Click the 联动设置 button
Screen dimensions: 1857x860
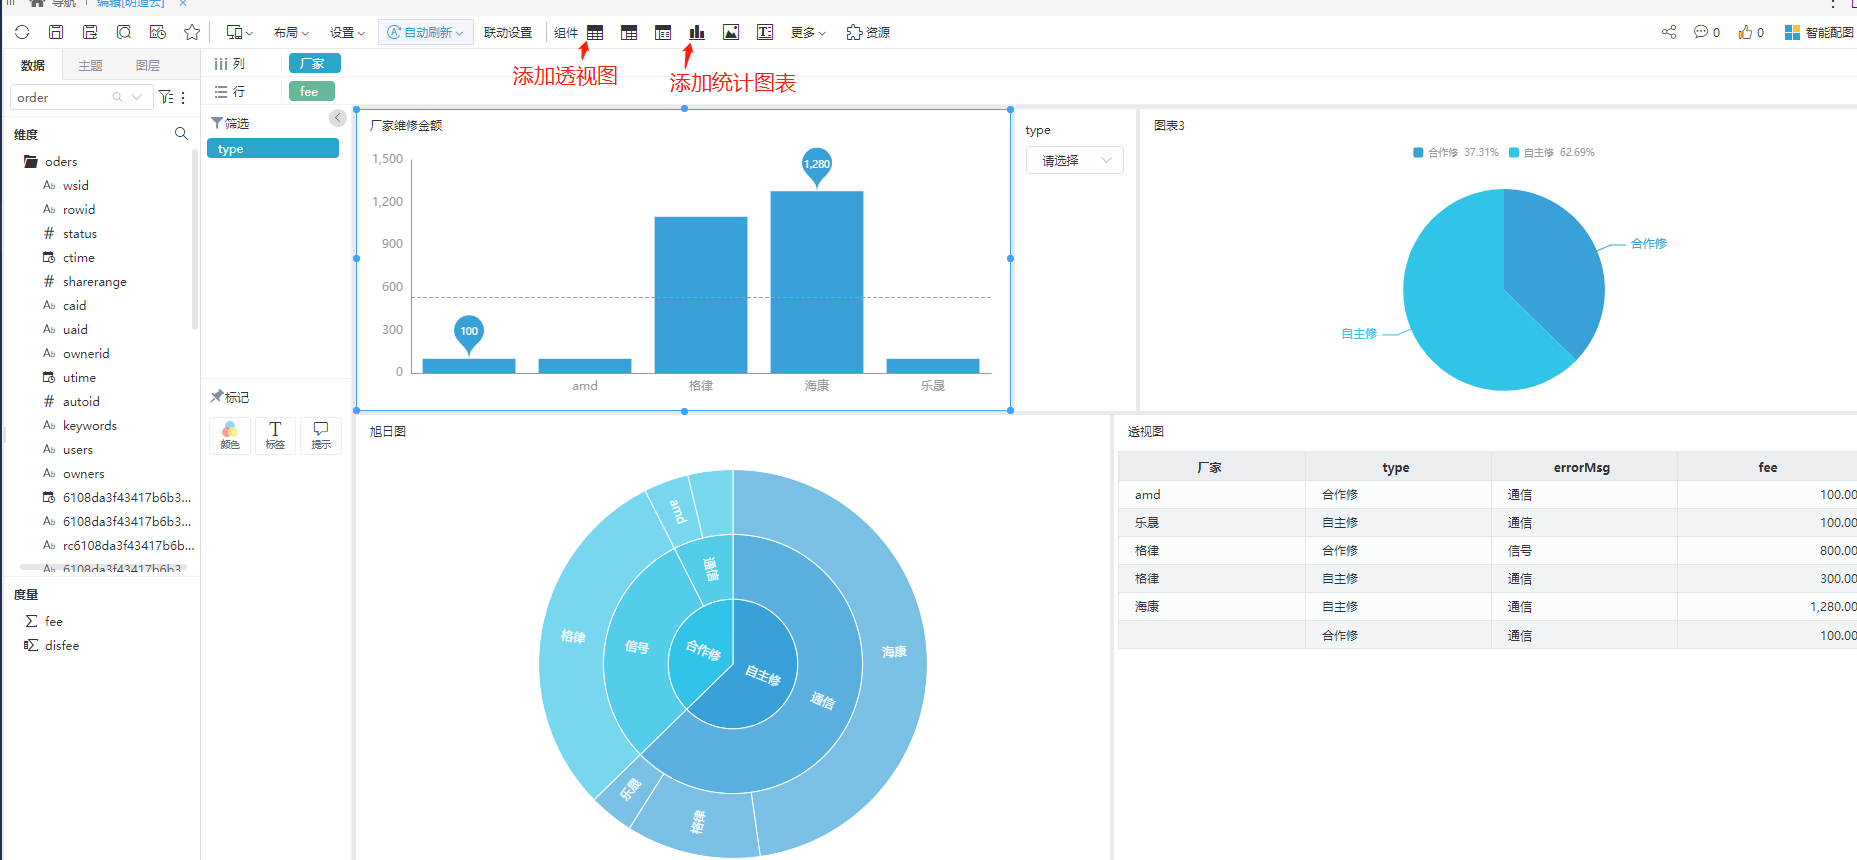point(508,32)
